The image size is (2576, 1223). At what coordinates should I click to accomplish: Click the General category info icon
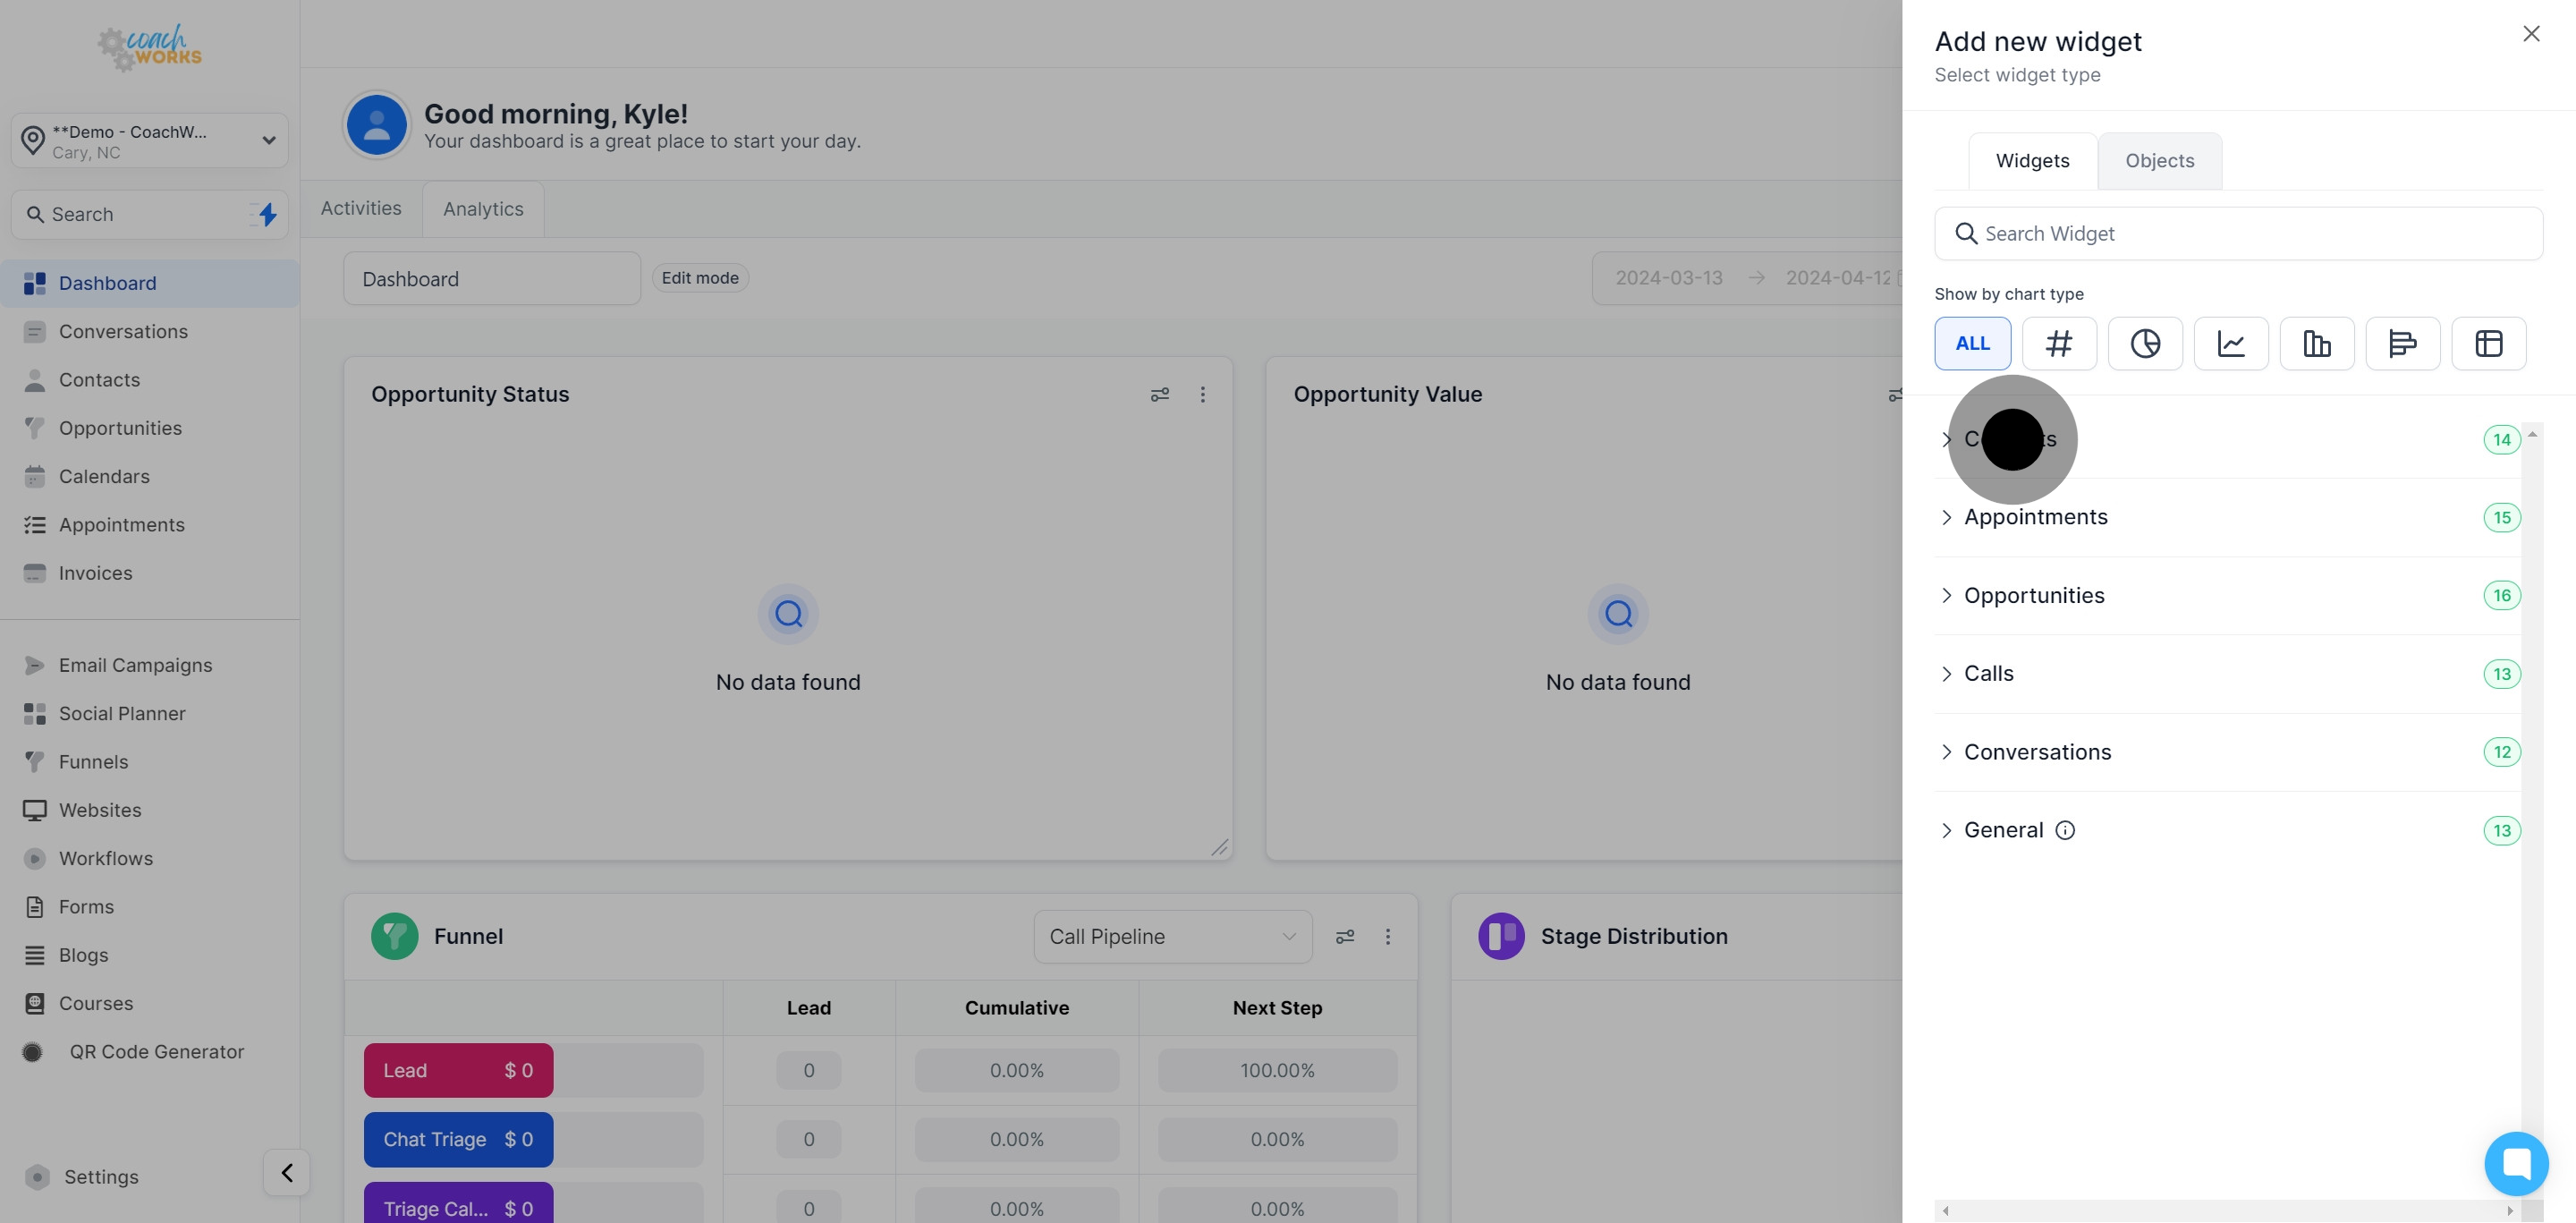(2065, 830)
